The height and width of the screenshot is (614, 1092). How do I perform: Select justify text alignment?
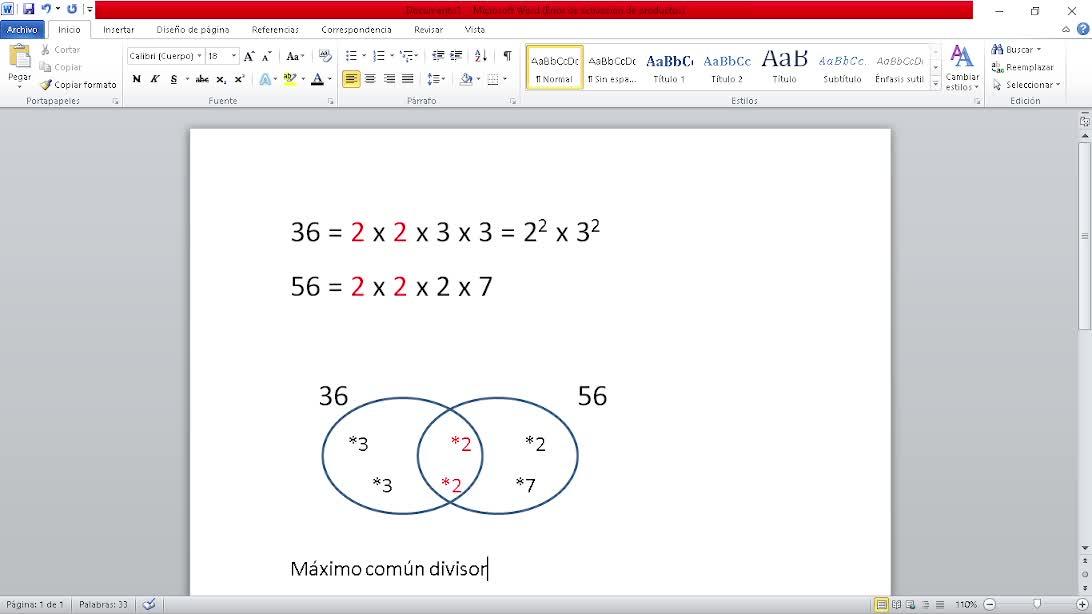pos(408,79)
